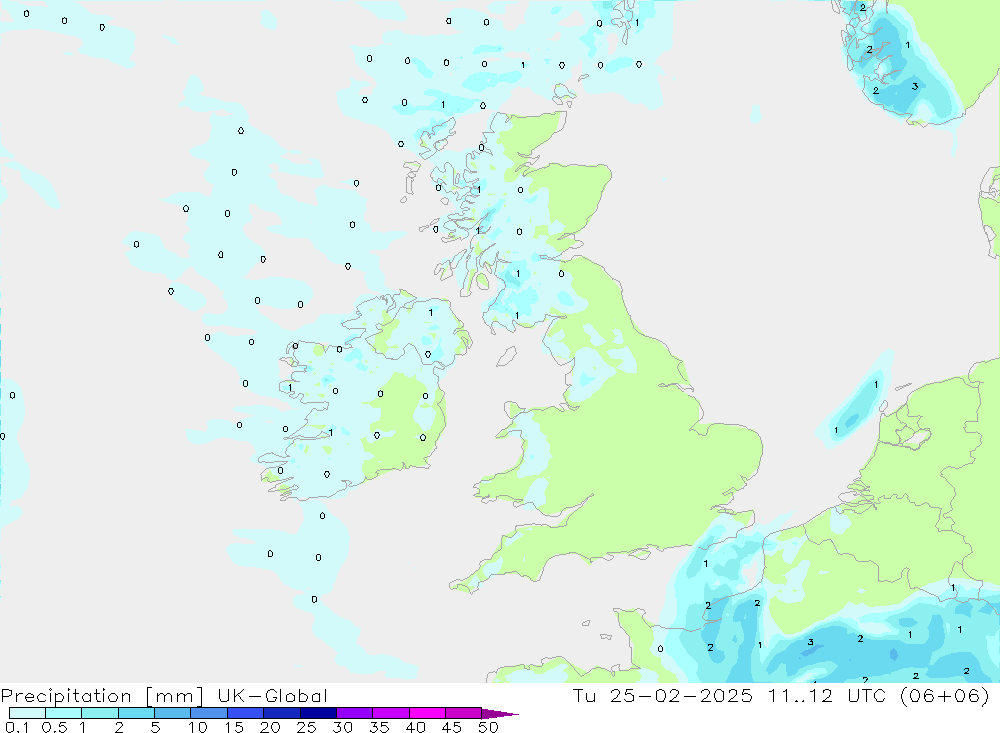The image size is (1000, 733).
Task: Select the '(06+06)' forecast run text
Action: (945, 695)
